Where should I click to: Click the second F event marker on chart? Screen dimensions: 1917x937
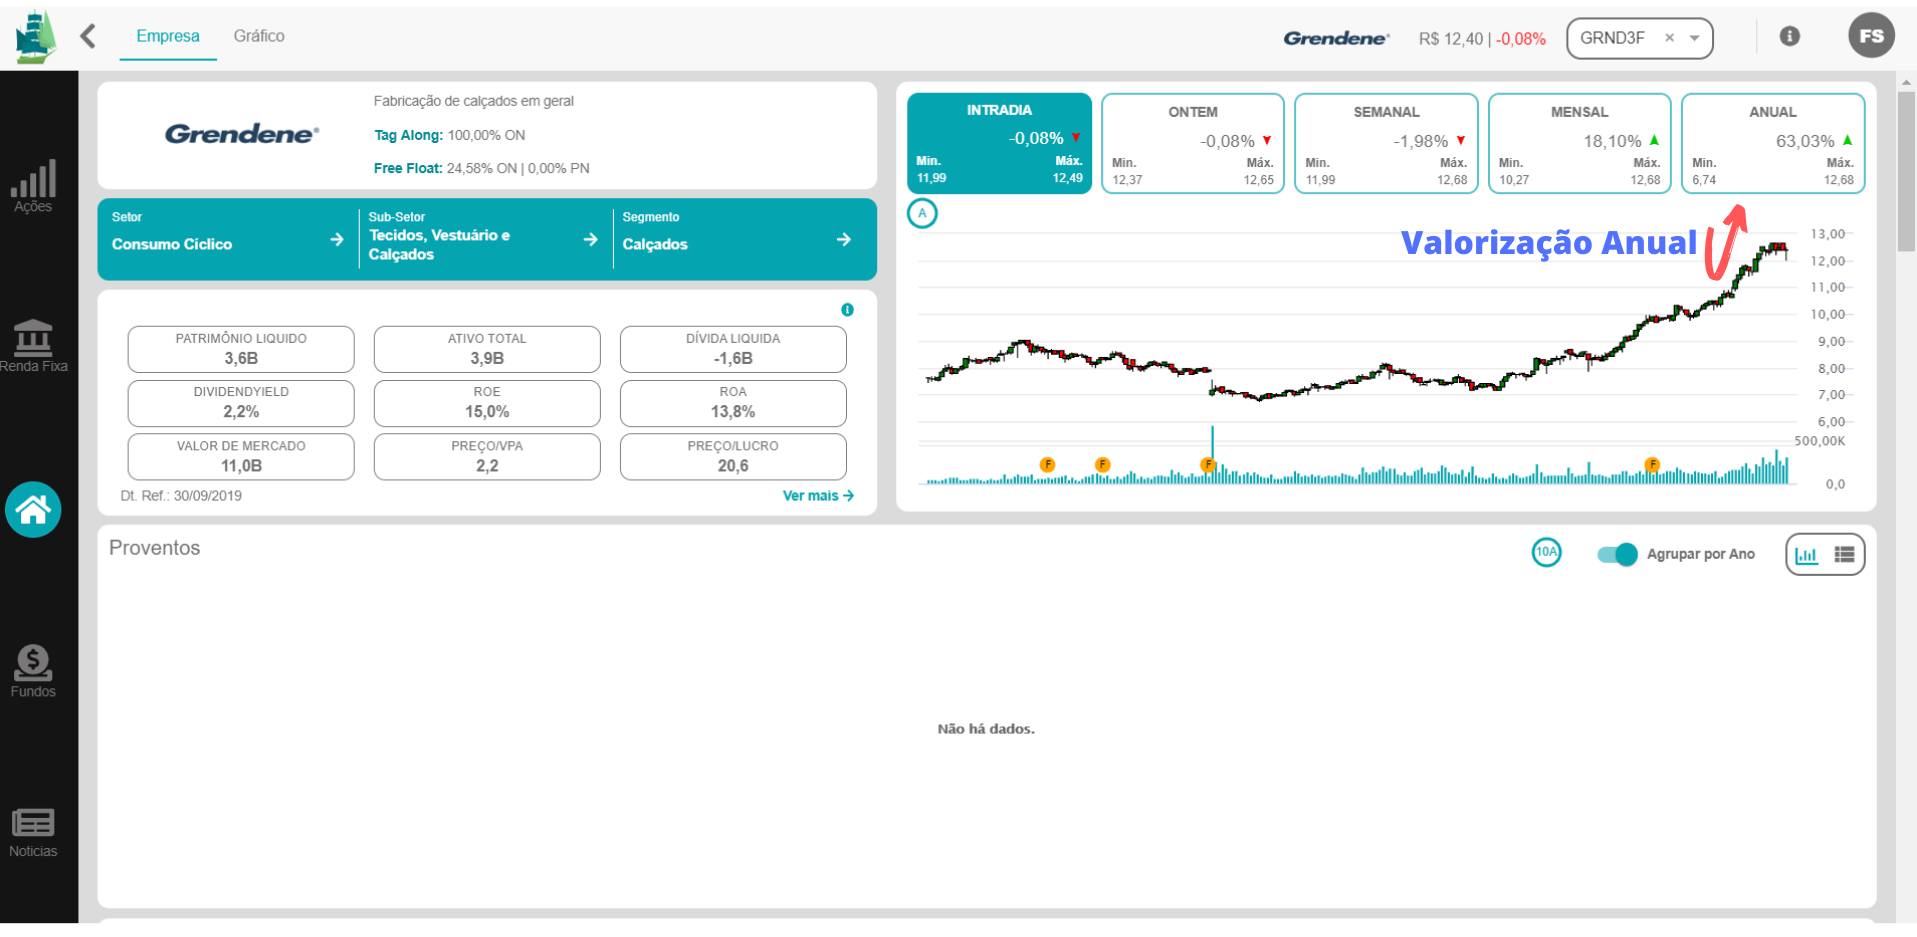pyautogui.click(x=1102, y=464)
